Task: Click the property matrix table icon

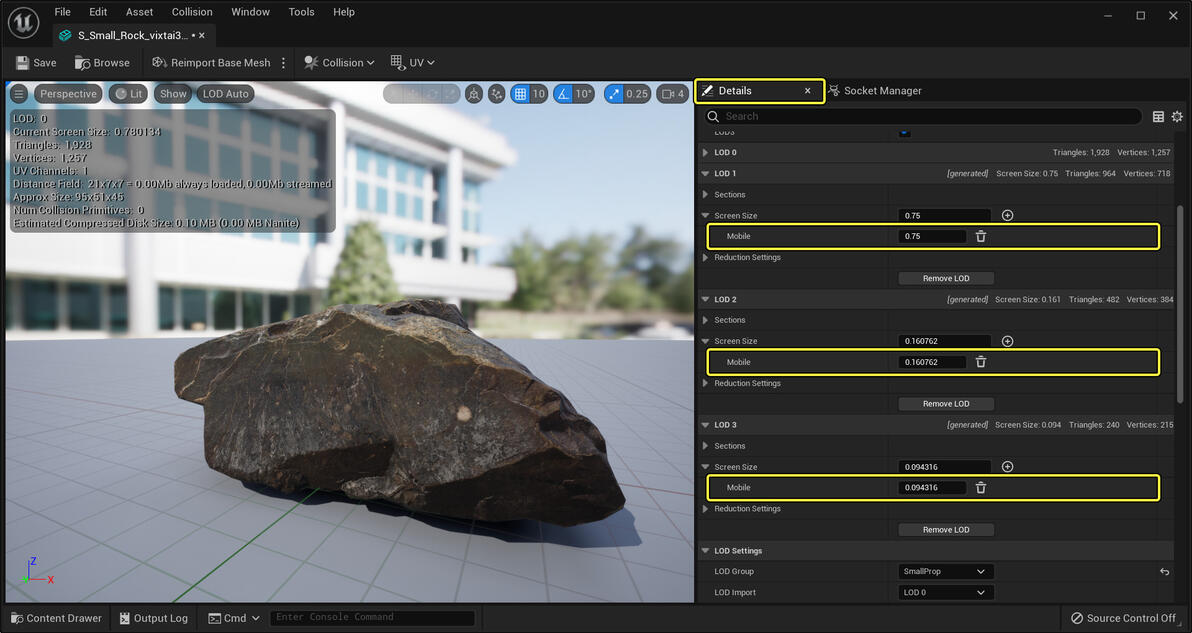Action: pyautogui.click(x=1158, y=117)
